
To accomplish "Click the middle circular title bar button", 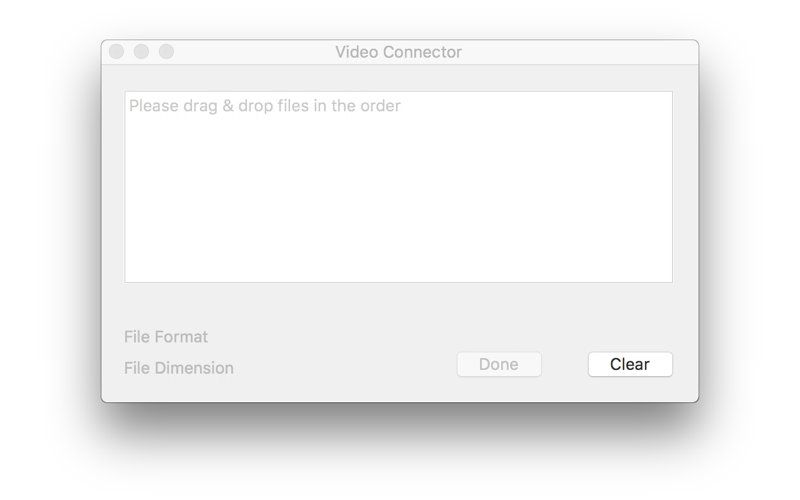I will pyautogui.click(x=141, y=52).
